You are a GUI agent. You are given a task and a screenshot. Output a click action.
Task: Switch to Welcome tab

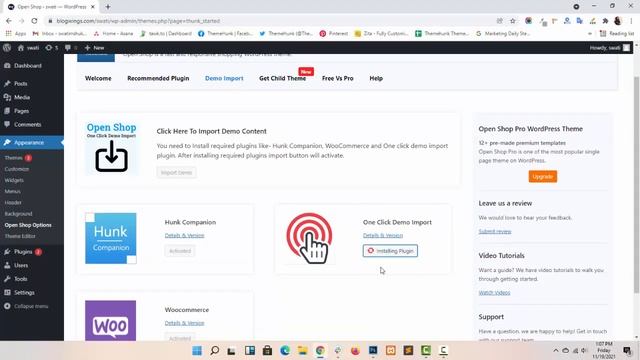pos(98,78)
